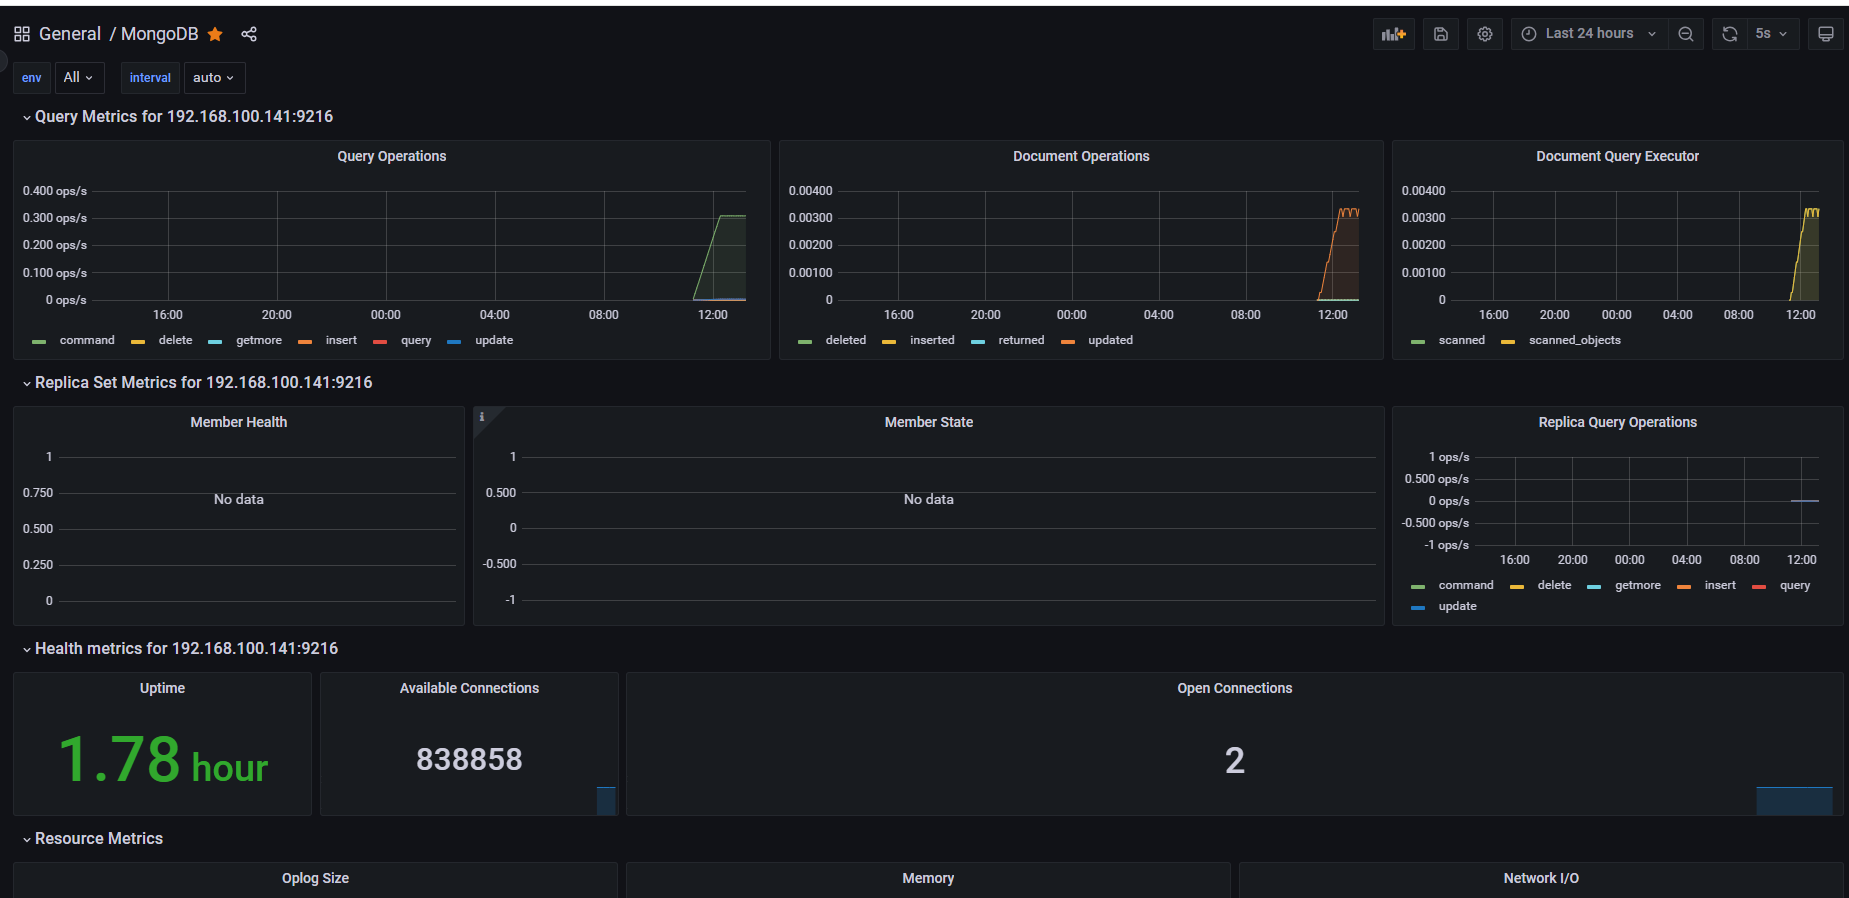The image size is (1849, 898).
Task: Open Member Health panel menu
Action: [239, 422]
